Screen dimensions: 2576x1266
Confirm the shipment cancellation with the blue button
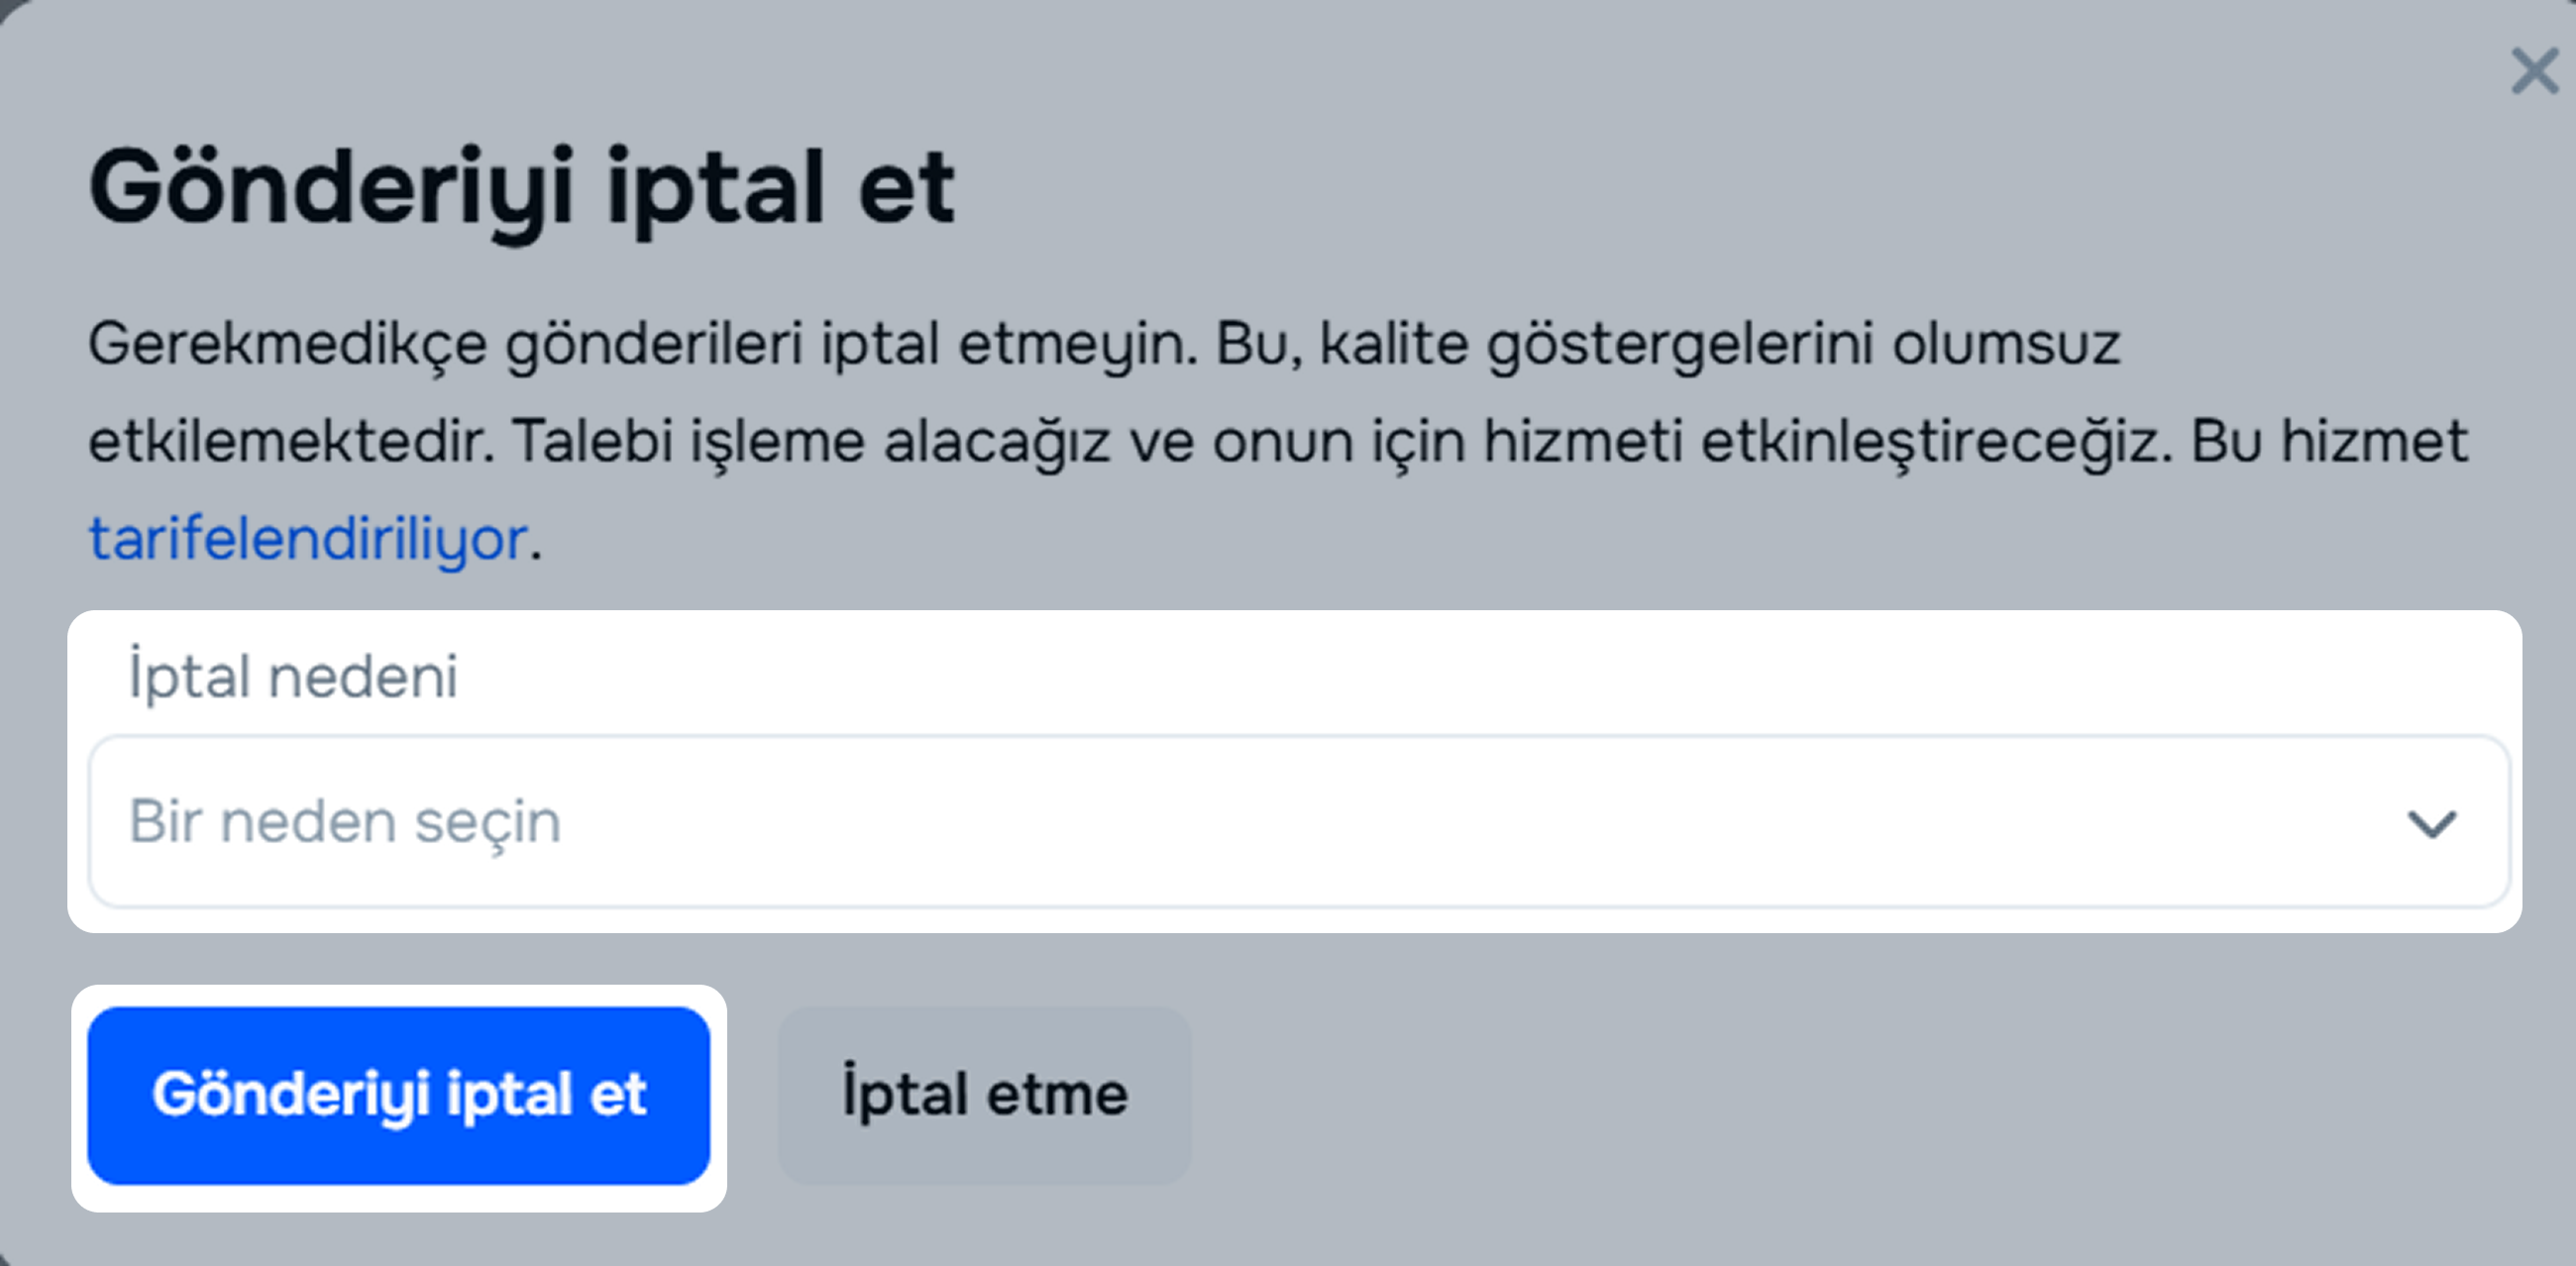click(x=398, y=1095)
